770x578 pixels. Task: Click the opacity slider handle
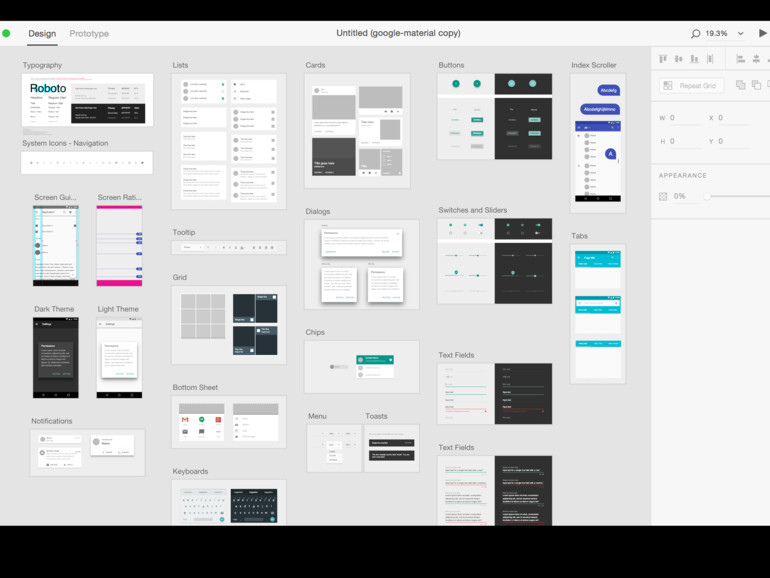point(707,196)
